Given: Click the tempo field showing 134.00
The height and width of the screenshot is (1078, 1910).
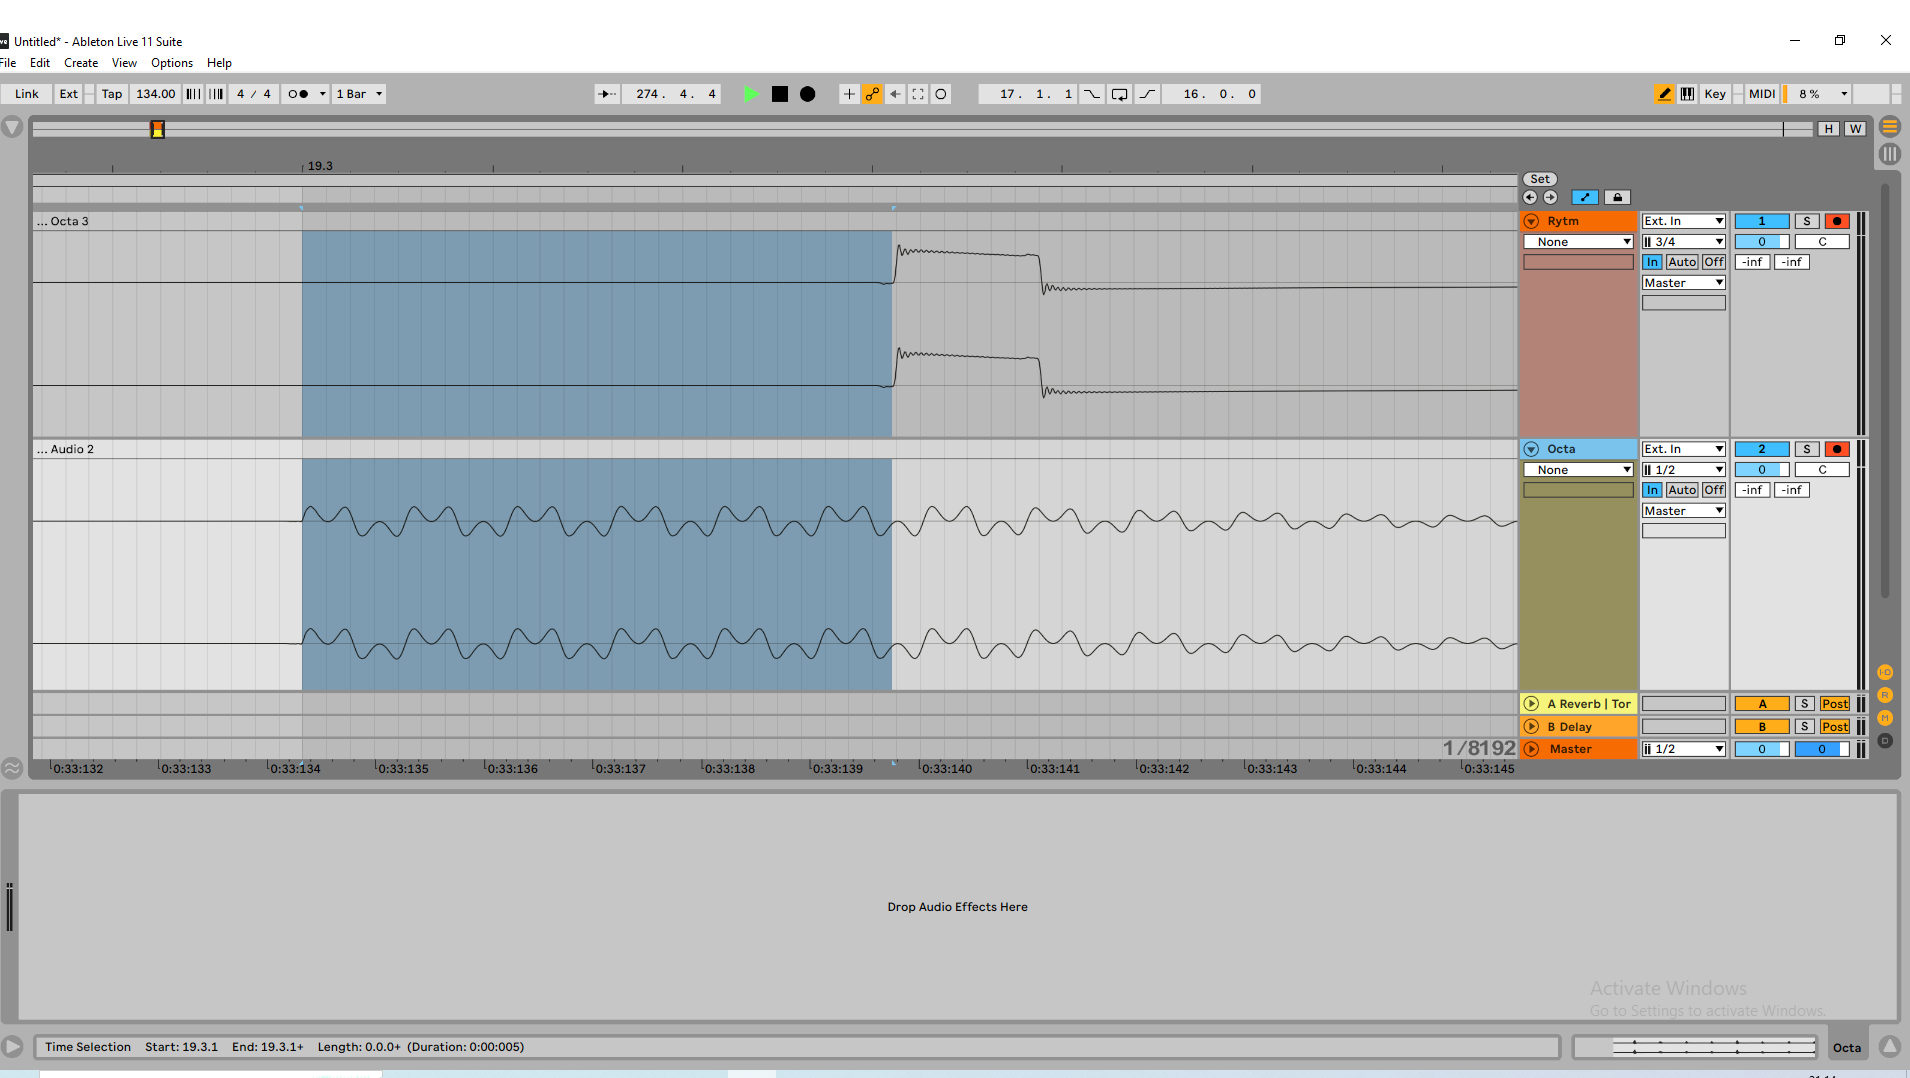Looking at the screenshot, I should pos(155,94).
